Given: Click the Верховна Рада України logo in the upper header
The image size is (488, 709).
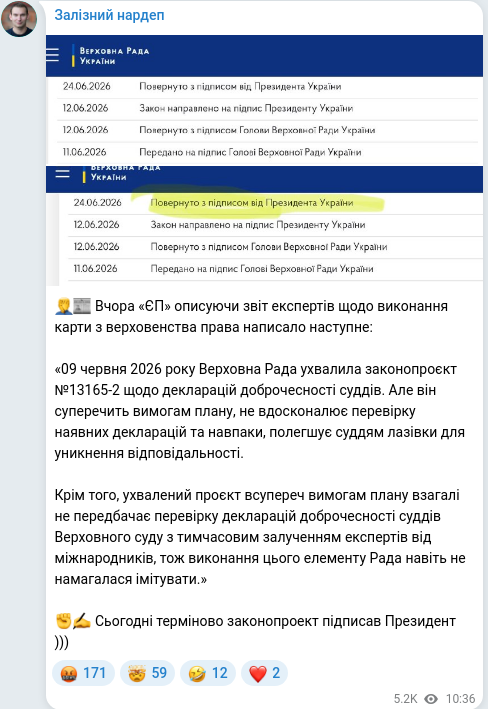Looking at the screenshot, I should pos(111,56).
